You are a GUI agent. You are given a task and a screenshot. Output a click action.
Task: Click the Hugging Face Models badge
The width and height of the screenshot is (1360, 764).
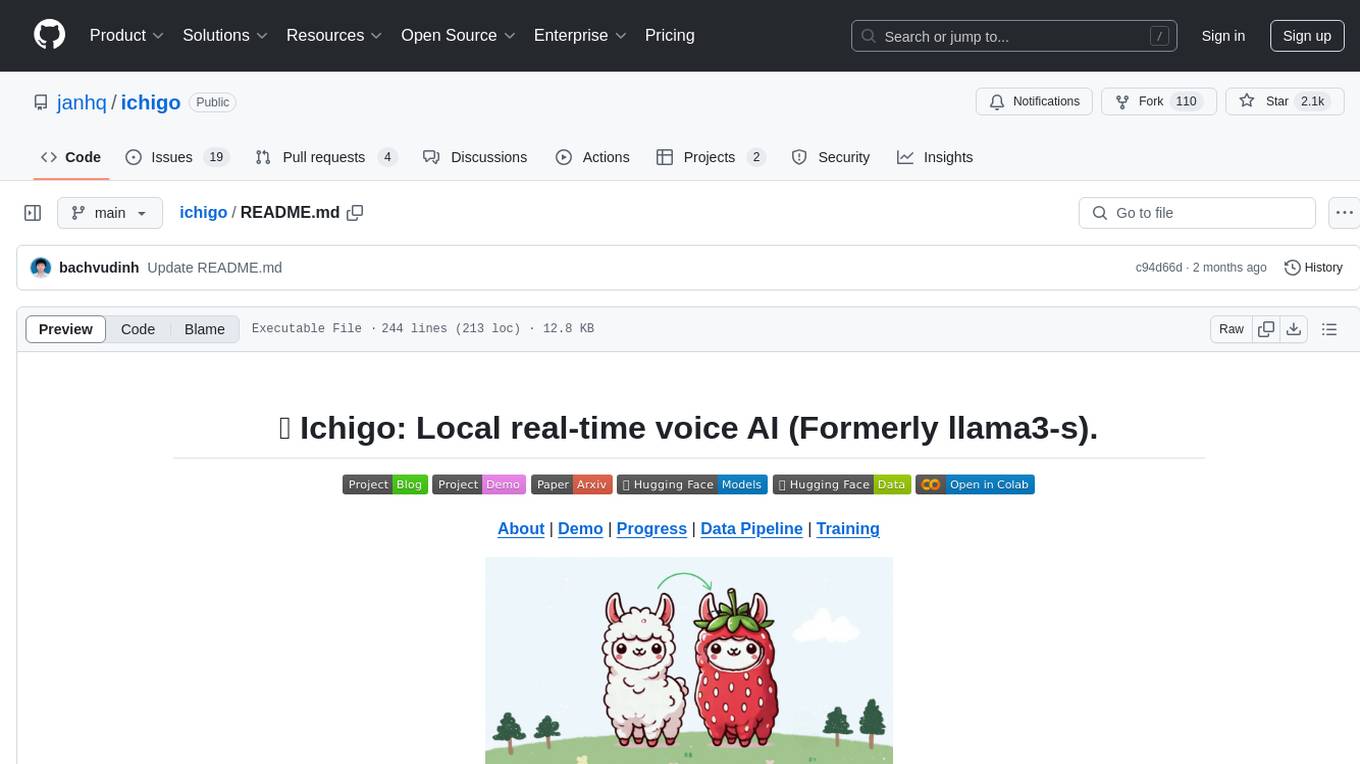coord(692,484)
